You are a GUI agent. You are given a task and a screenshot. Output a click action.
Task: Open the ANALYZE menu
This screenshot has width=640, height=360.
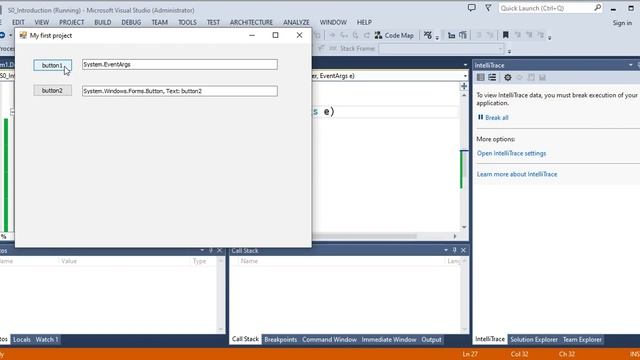[296, 22]
